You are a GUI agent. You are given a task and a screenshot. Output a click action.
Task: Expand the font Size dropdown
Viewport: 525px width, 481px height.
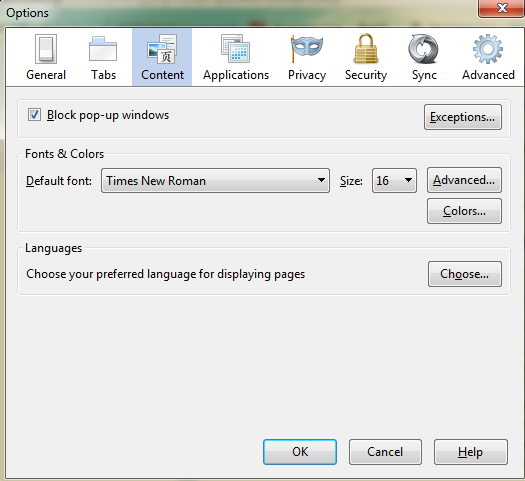[394, 181]
